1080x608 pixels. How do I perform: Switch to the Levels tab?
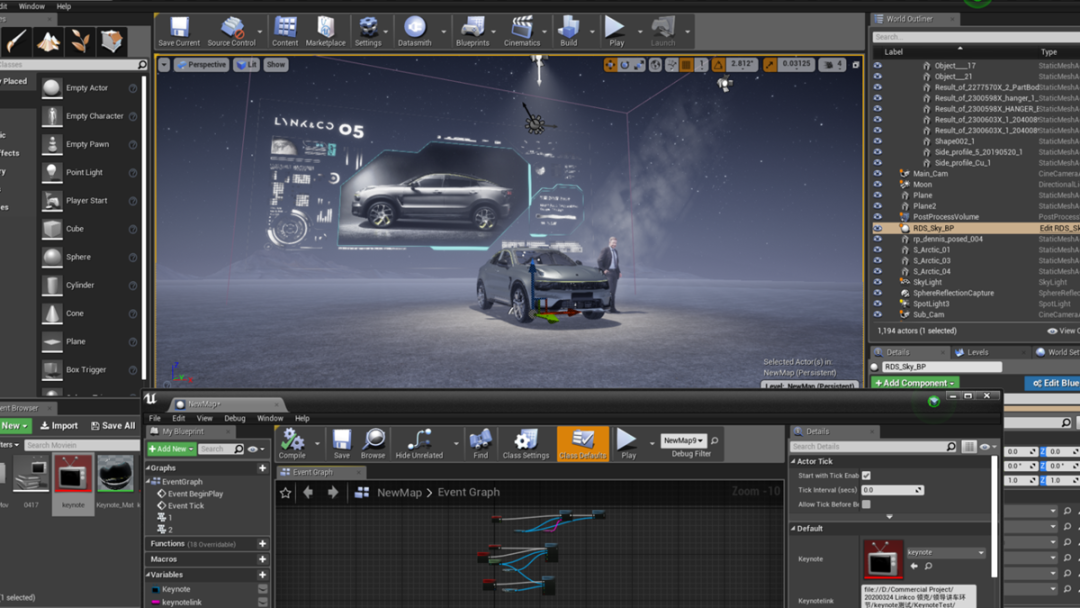coord(977,352)
